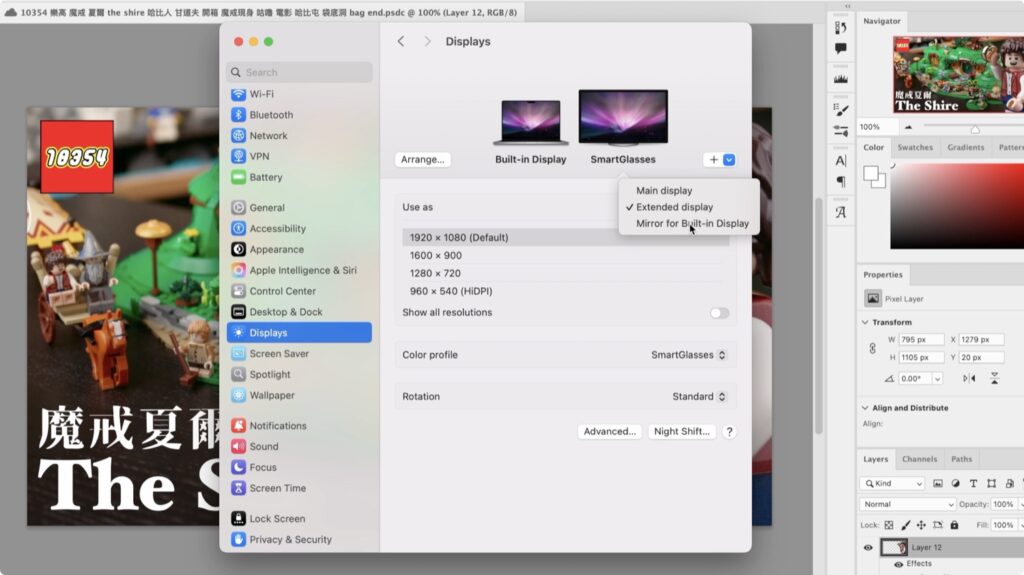
Task: Click the question mark help button
Action: [x=729, y=431]
